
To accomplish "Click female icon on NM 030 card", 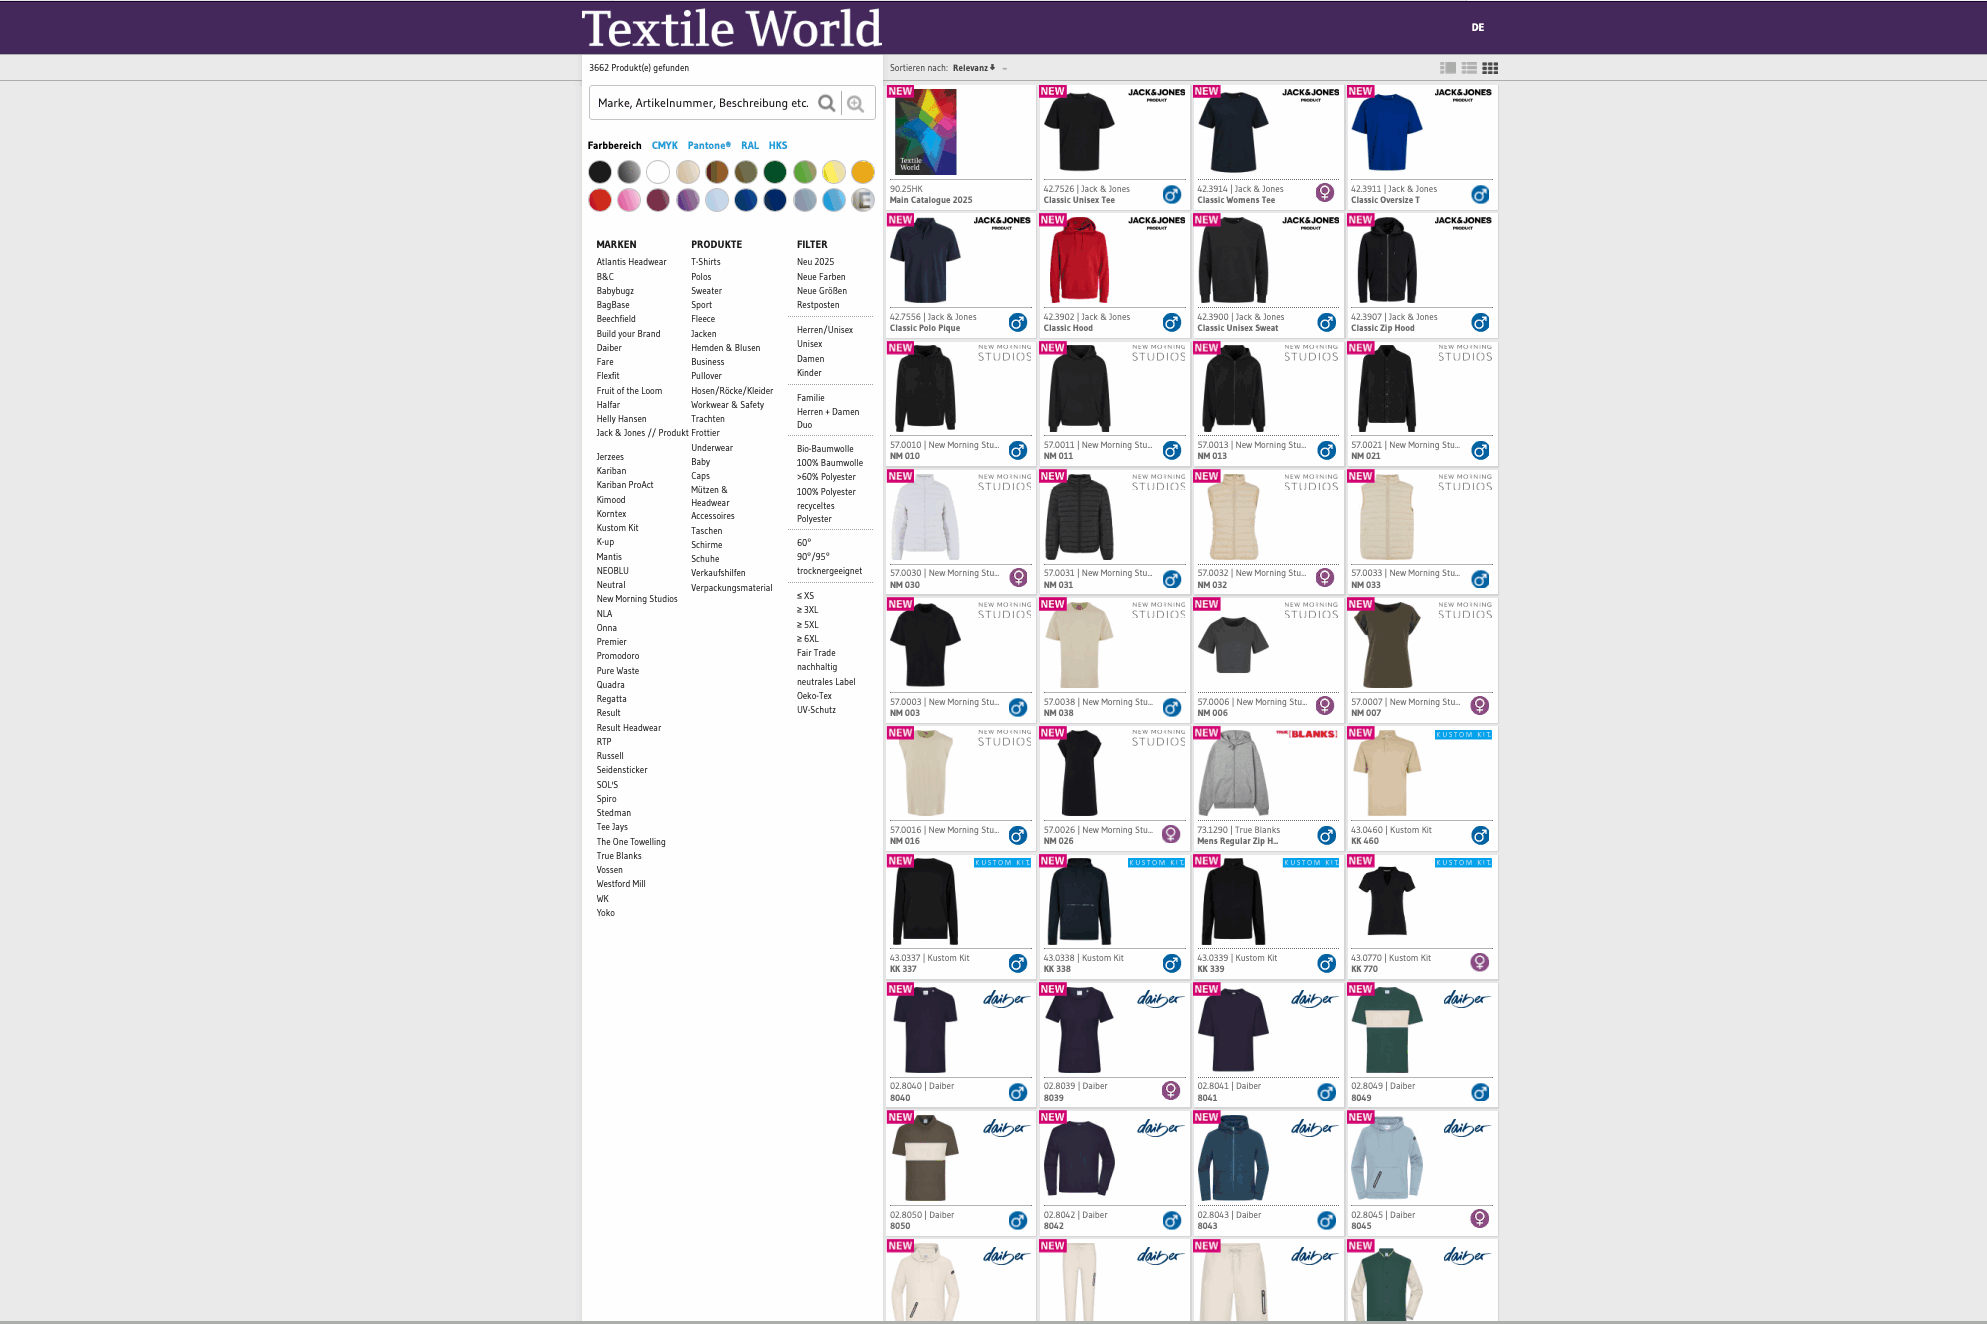I will tap(1018, 578).
